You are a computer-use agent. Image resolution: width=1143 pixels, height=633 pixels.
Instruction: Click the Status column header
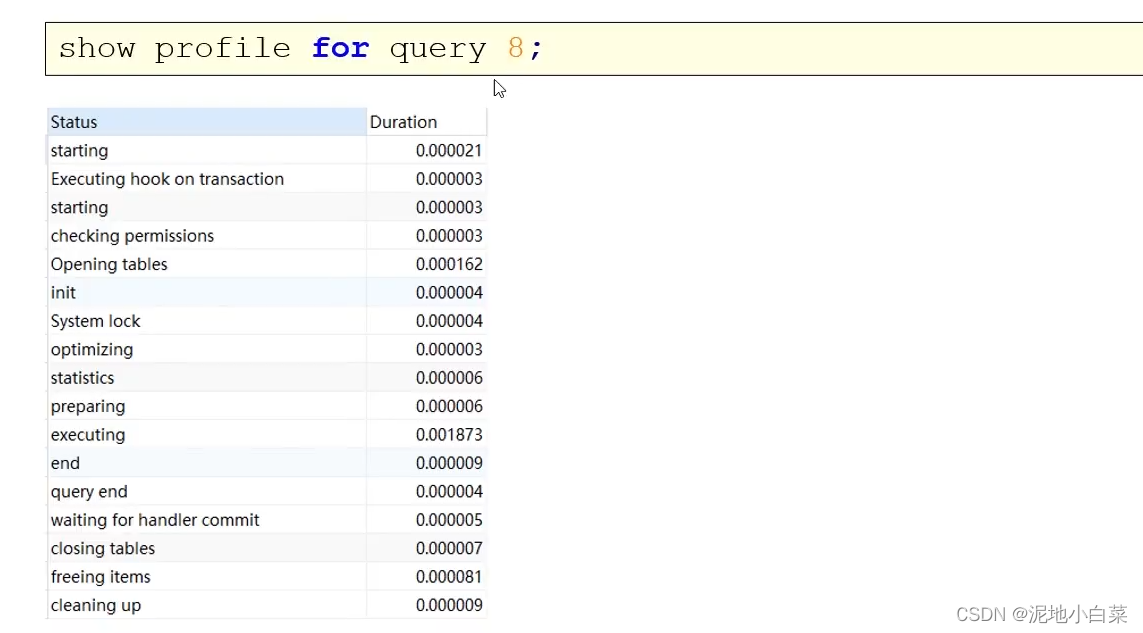207,122
